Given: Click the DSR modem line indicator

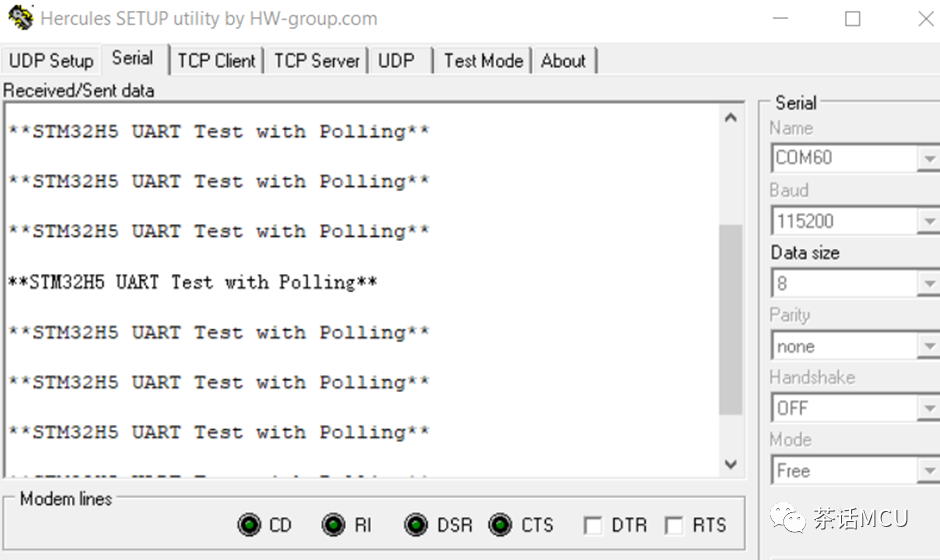Looking at the screenshot, I should [416, 525].
